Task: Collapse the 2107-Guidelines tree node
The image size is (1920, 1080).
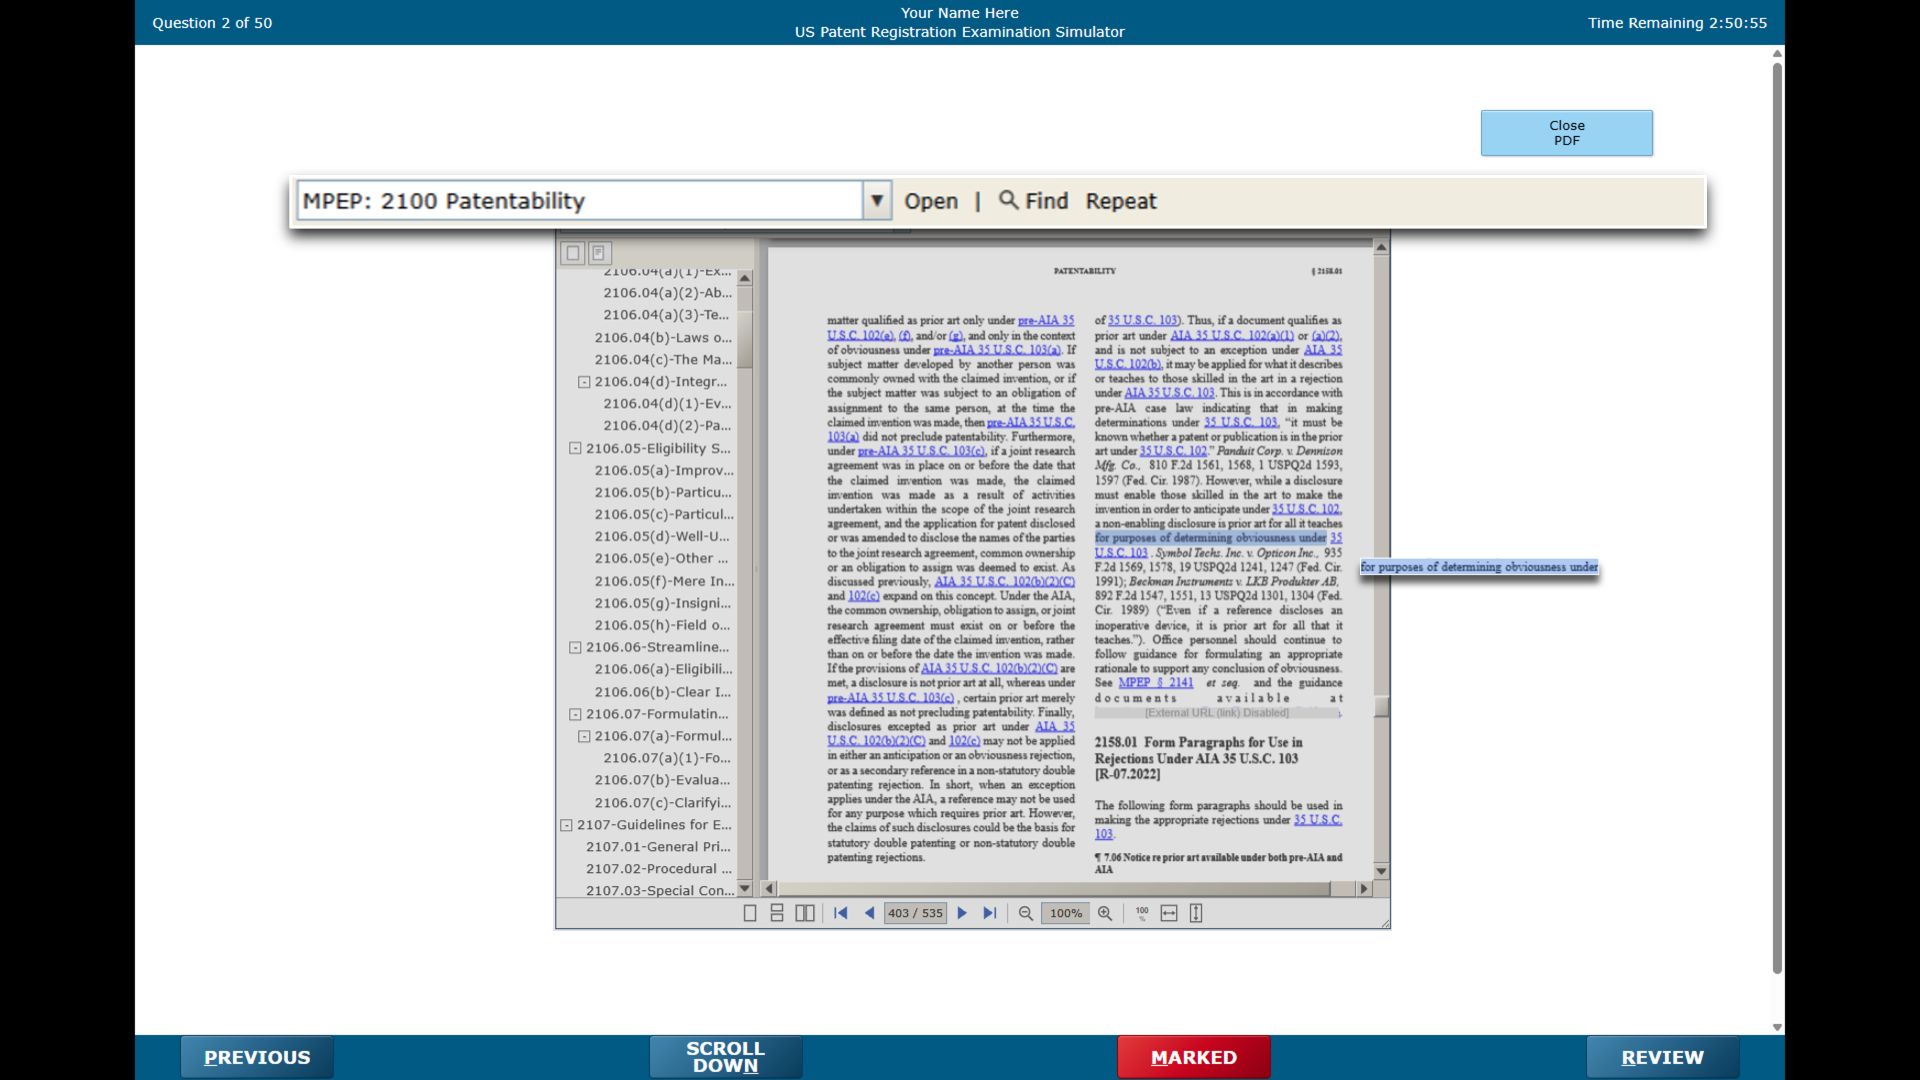Action: click(564, 825)
